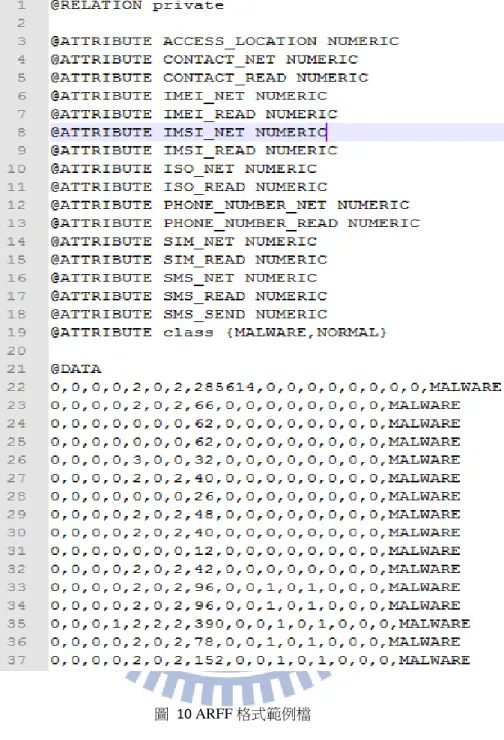Click the data row on line 25

255,442
